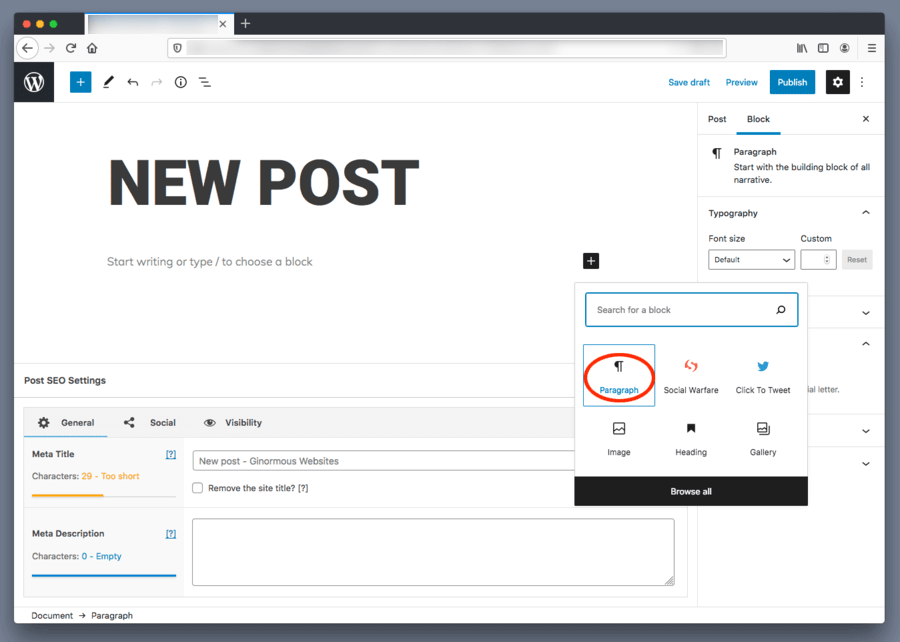This screenshot has height=642, width=900.
Task: Open the Font size Default dropdown
Action: point(751,260)
